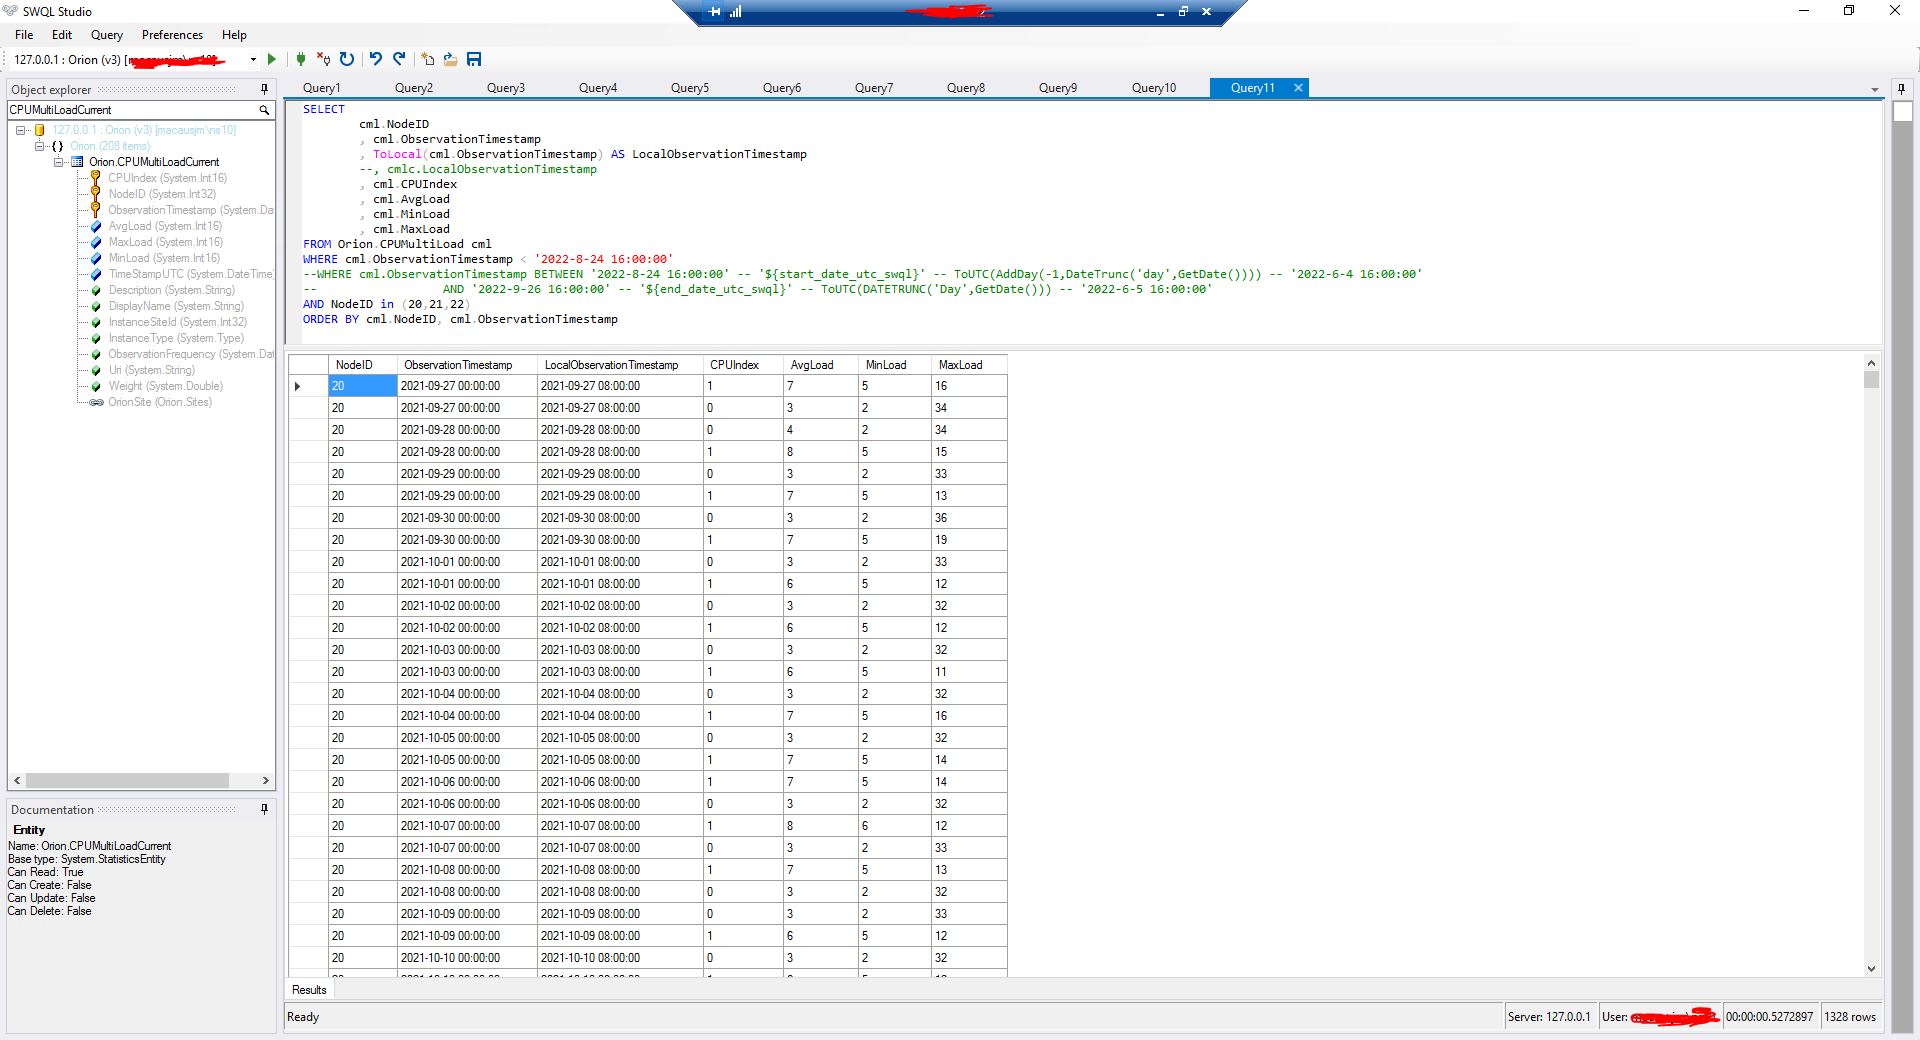Collapse the Orion (208 items) node

pyautogui.click(x=40, y=146)
